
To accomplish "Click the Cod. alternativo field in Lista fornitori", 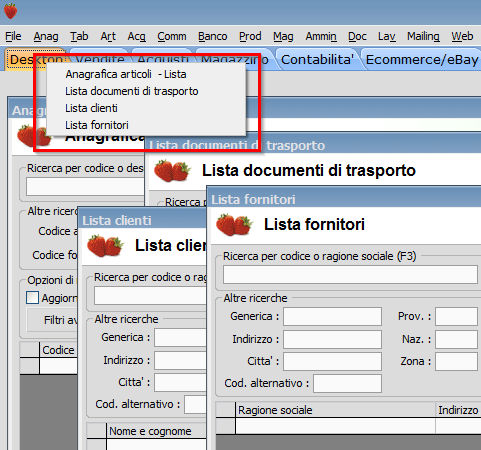I will [347, 383].
